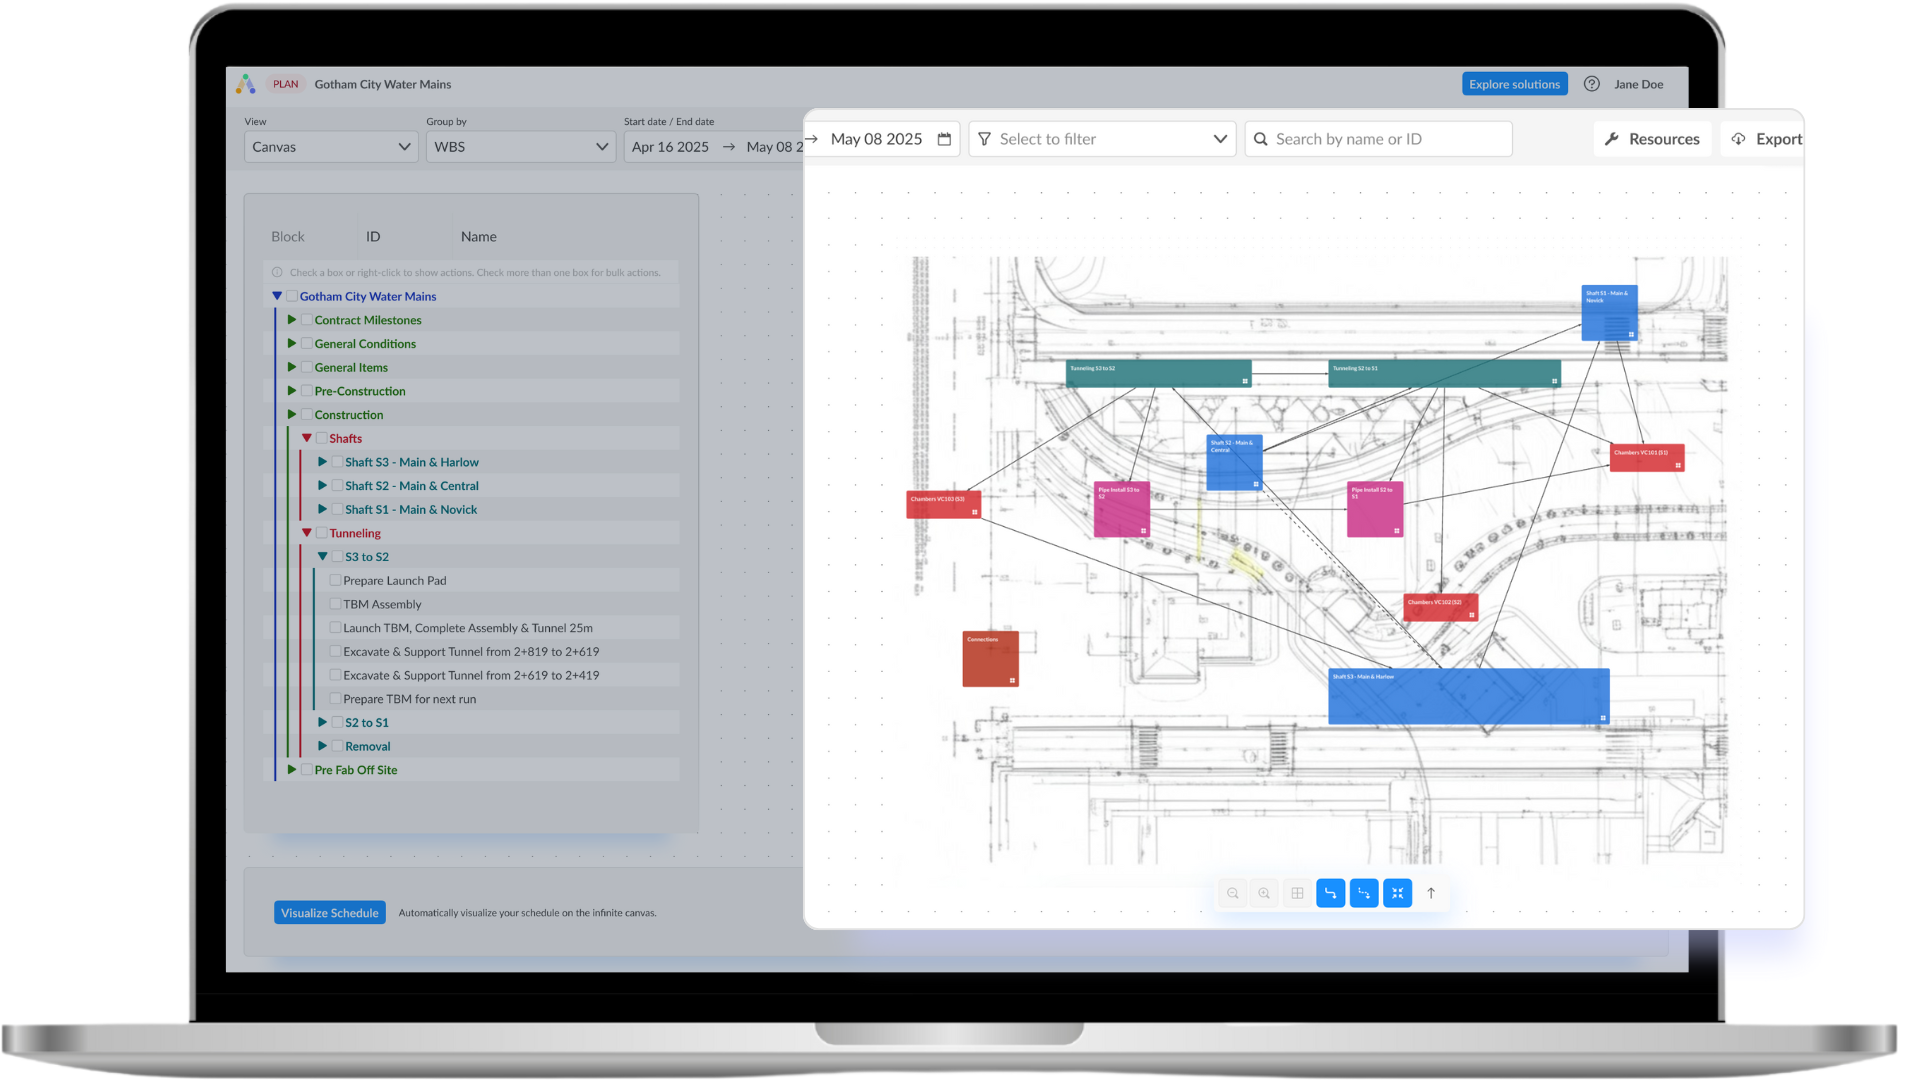Open the Group by WBS dropdown
The image size is (1920, 1080).
[519, 146]
